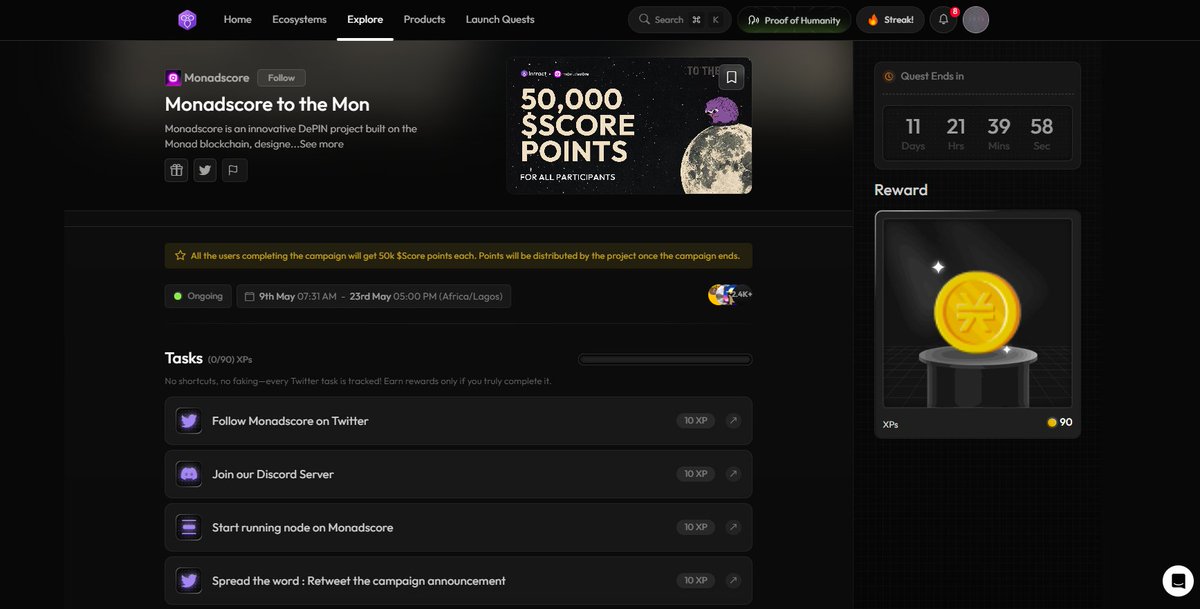1200x609 pixels.
Task: Expand description with See more link
Action: coord(322,144)
